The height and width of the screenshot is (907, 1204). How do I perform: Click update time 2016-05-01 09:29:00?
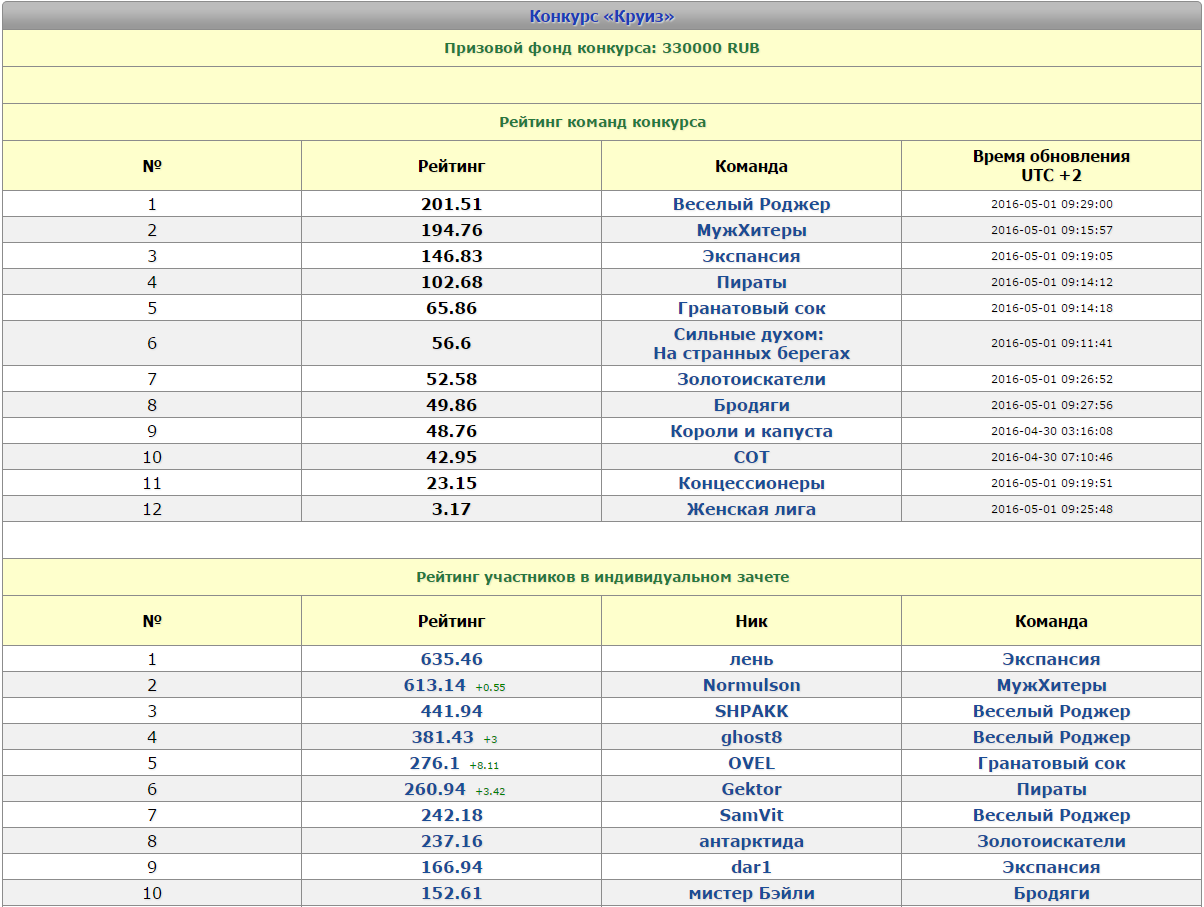point(1051,204)
